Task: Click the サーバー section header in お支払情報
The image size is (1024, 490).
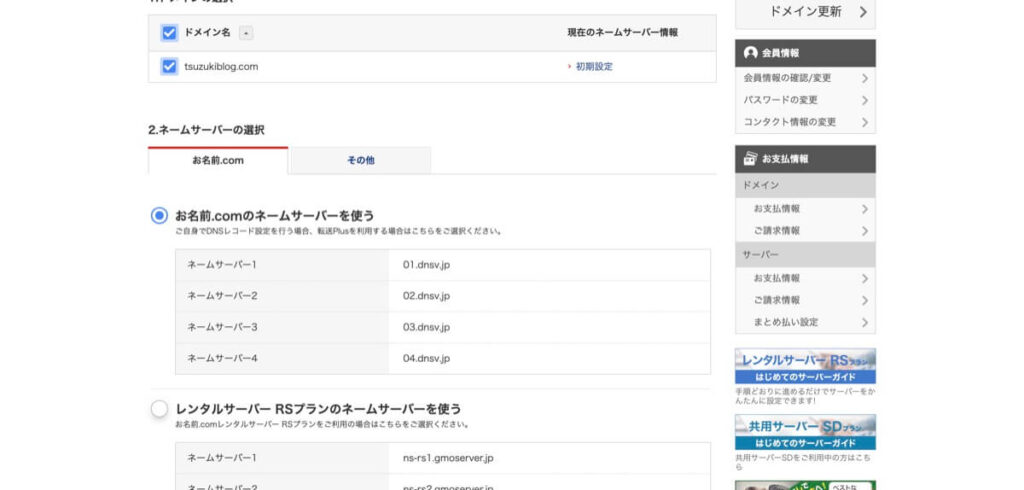Action: [x=805, y=254]
